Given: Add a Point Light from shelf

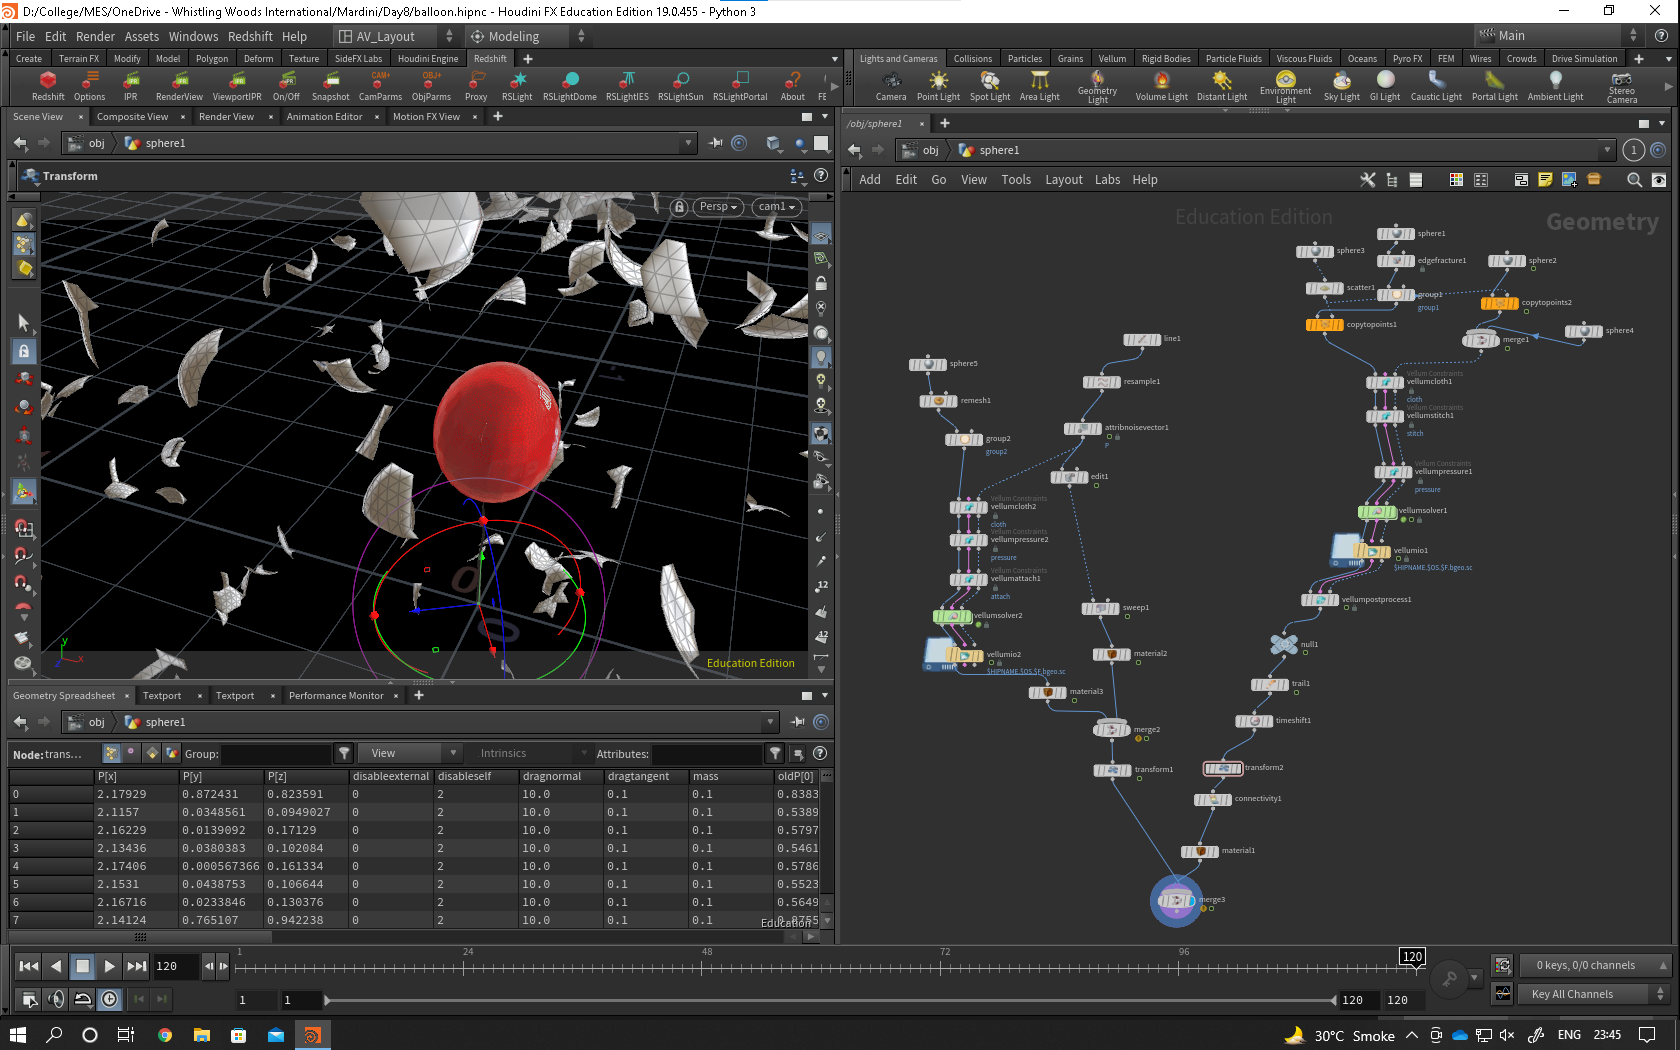Looking at the screenshot, I should (938, 85).
